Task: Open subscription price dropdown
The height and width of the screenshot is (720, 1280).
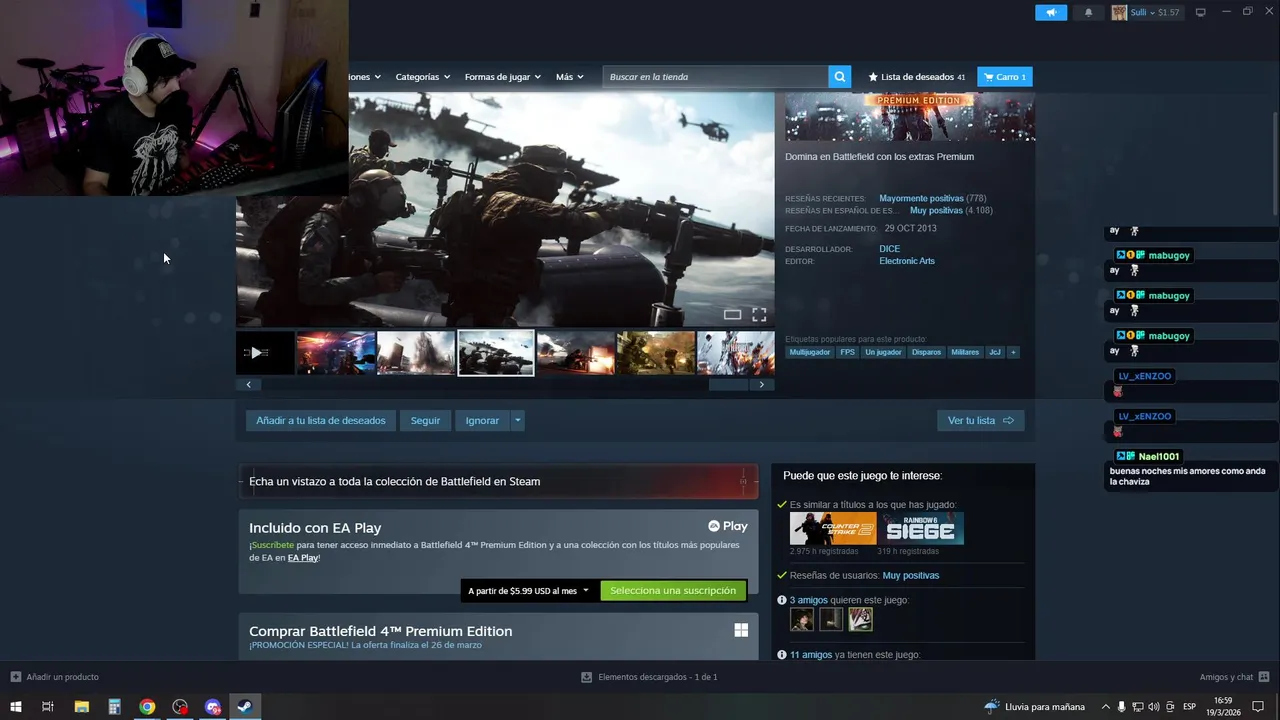Action: click(x=529, y=591)
